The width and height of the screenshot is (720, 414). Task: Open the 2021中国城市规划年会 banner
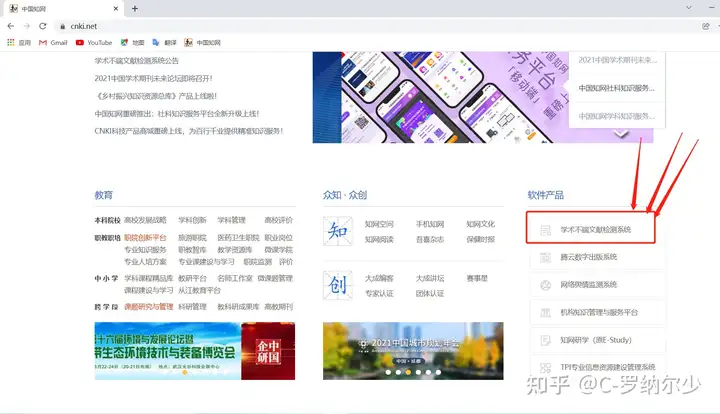click(413, 351)
